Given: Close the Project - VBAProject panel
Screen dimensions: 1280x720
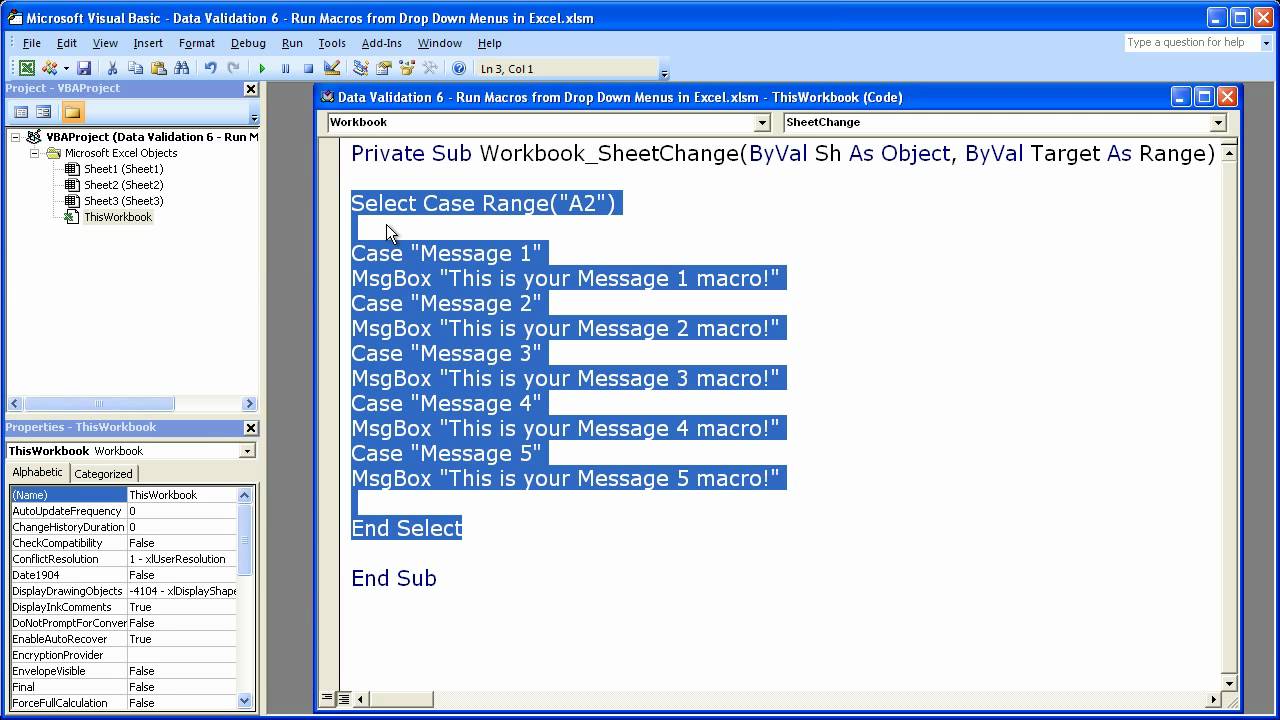Looking at the screenshot, I should click(x=251, y=89).
